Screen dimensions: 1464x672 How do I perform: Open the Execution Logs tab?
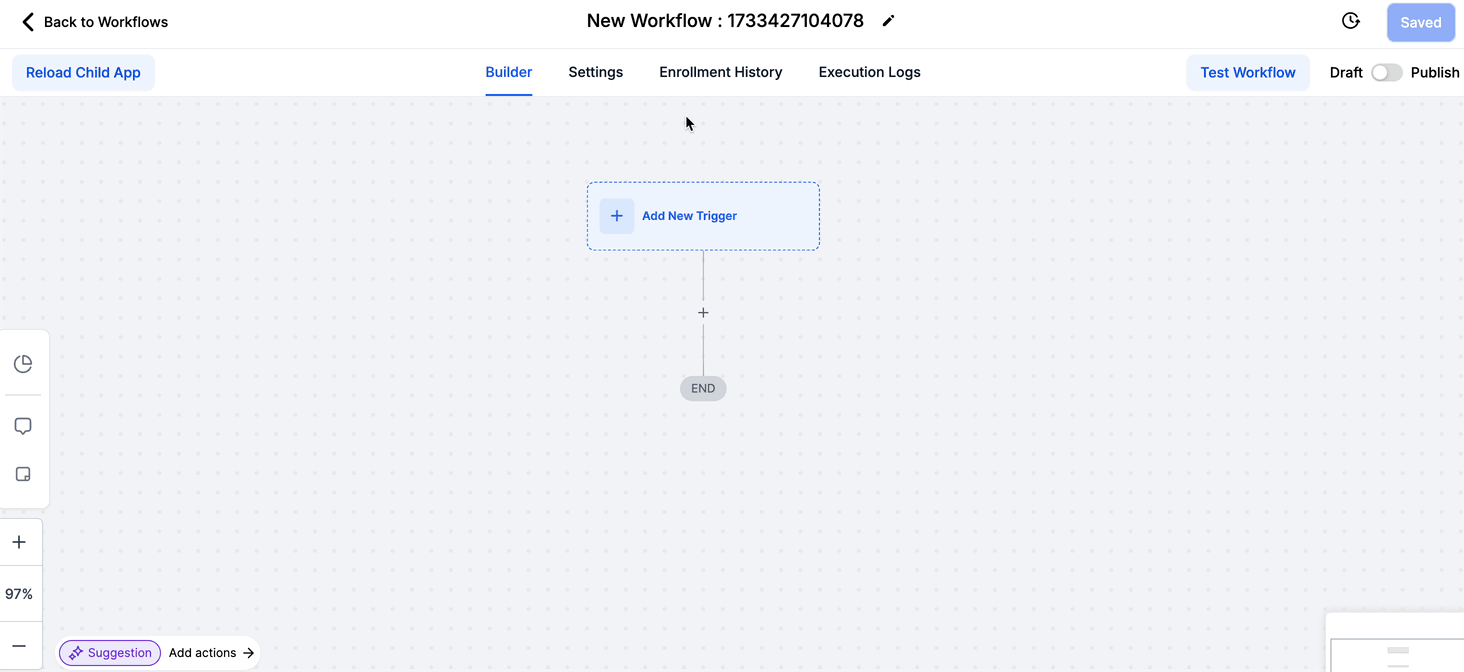[868, 72]
